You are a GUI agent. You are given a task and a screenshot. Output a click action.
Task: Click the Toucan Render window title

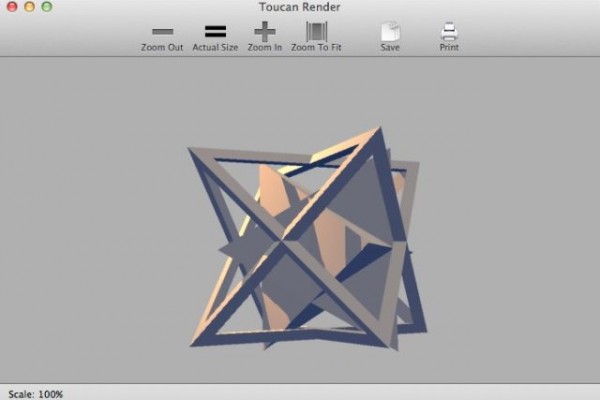click(x=300, y=7)
